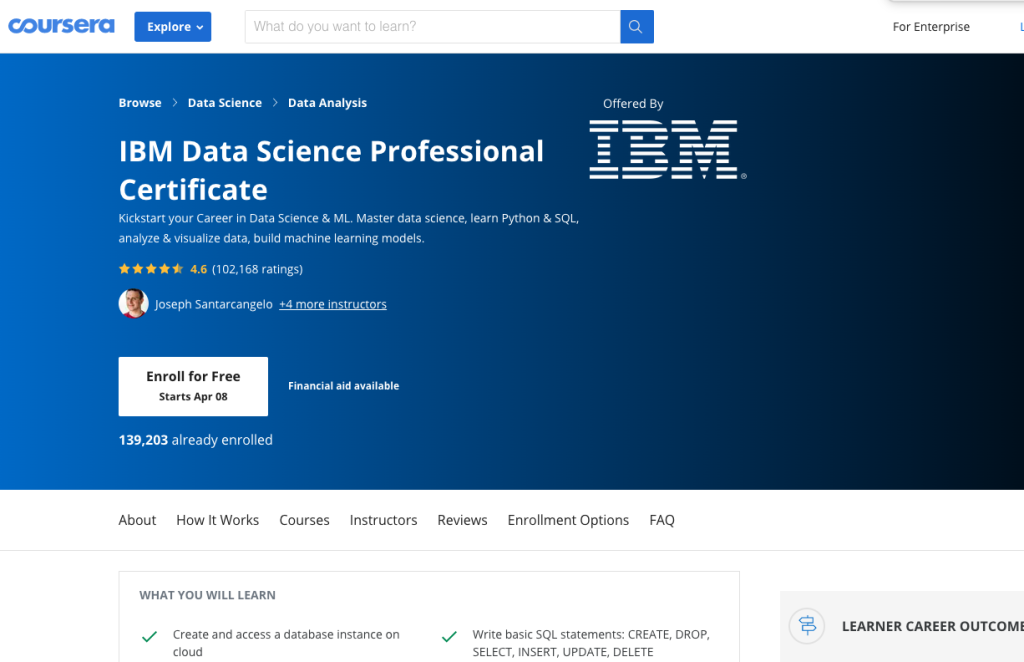
Task: Select the Enrollment Options tab
Action: (x=568, y=520)
